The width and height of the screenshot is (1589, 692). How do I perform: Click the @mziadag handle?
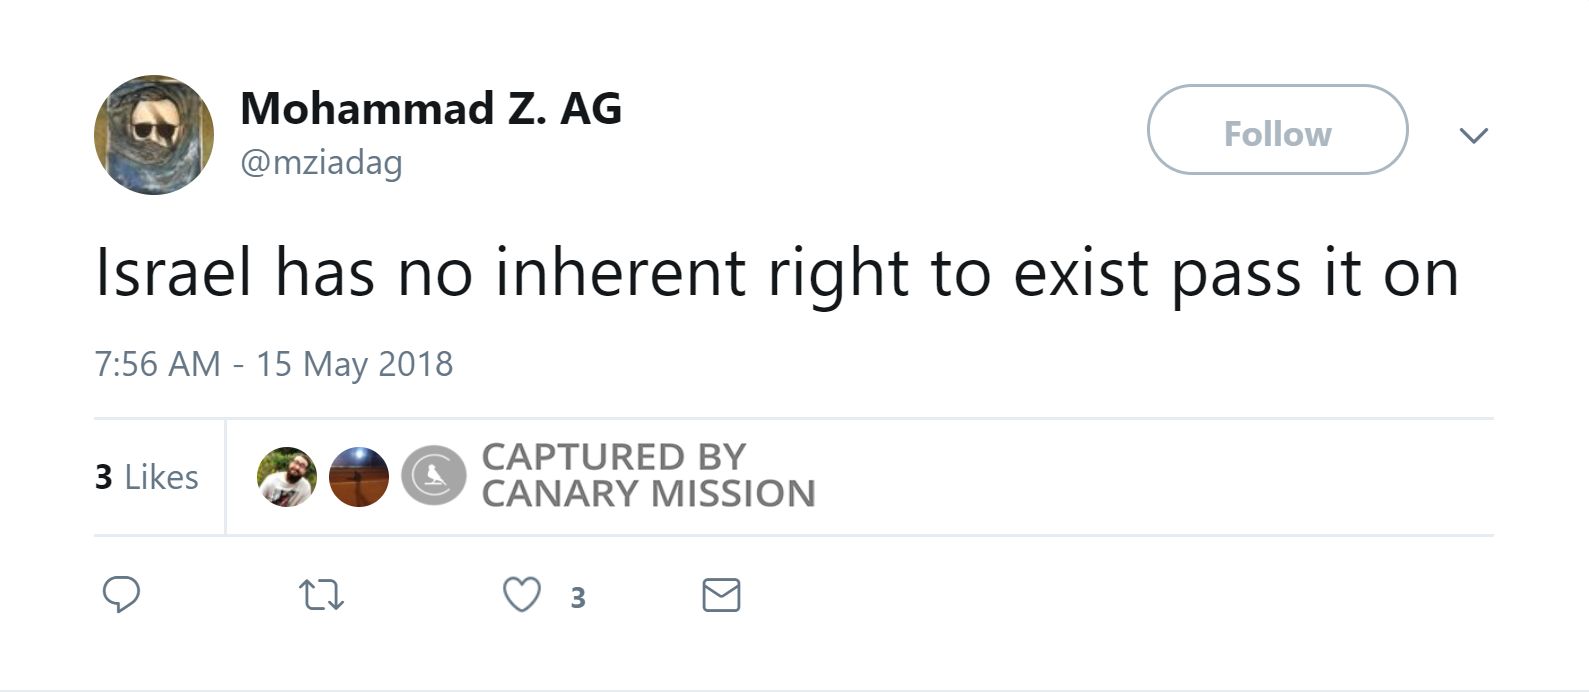321,162
